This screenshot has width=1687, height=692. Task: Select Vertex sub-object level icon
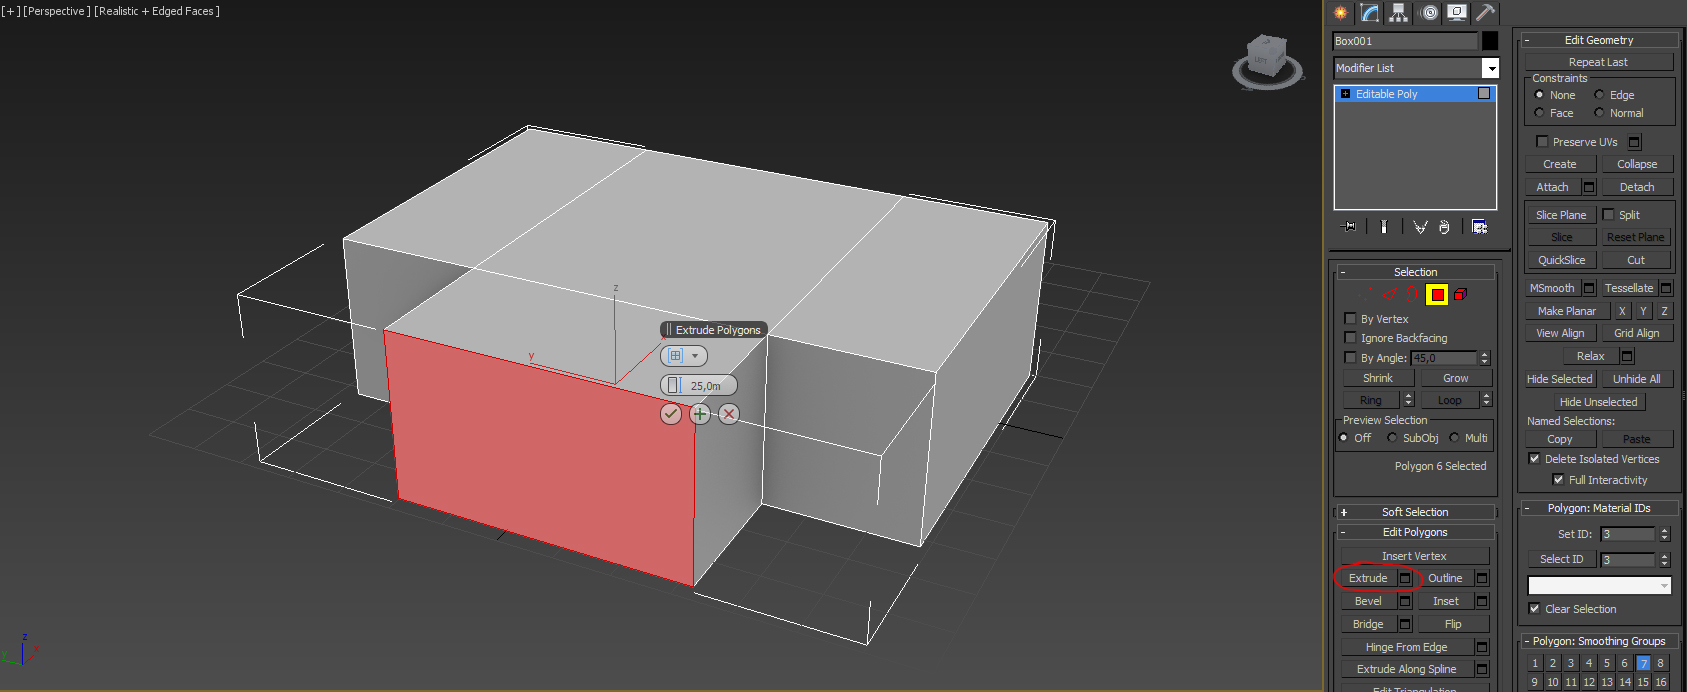(x=1366, y=294)
